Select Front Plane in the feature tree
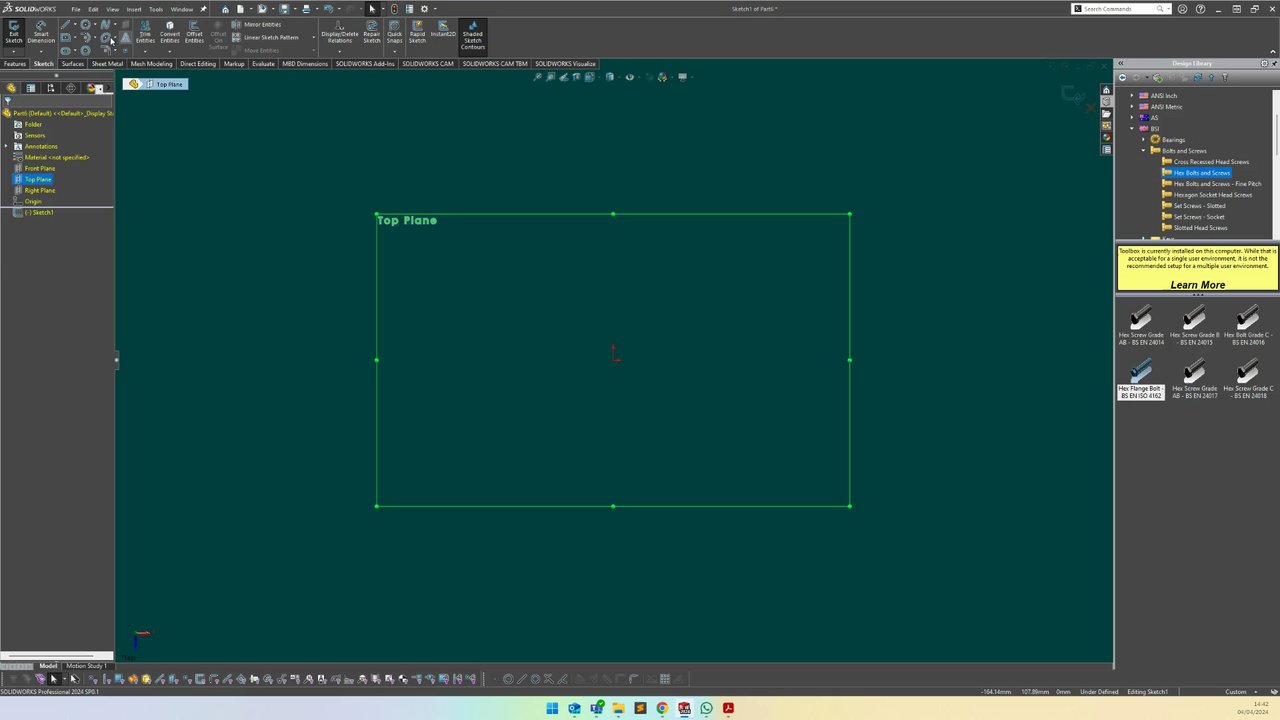 pyautogui.click(x=40, y=168)
